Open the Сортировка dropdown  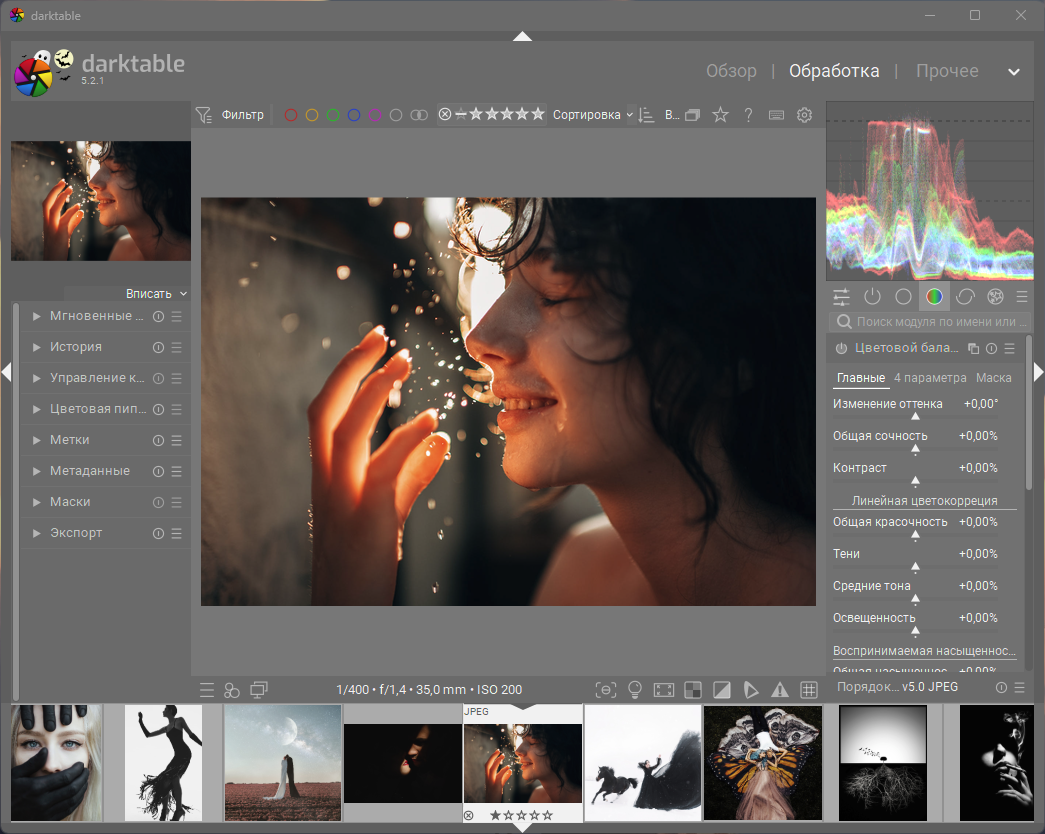(x=592, y=115)
